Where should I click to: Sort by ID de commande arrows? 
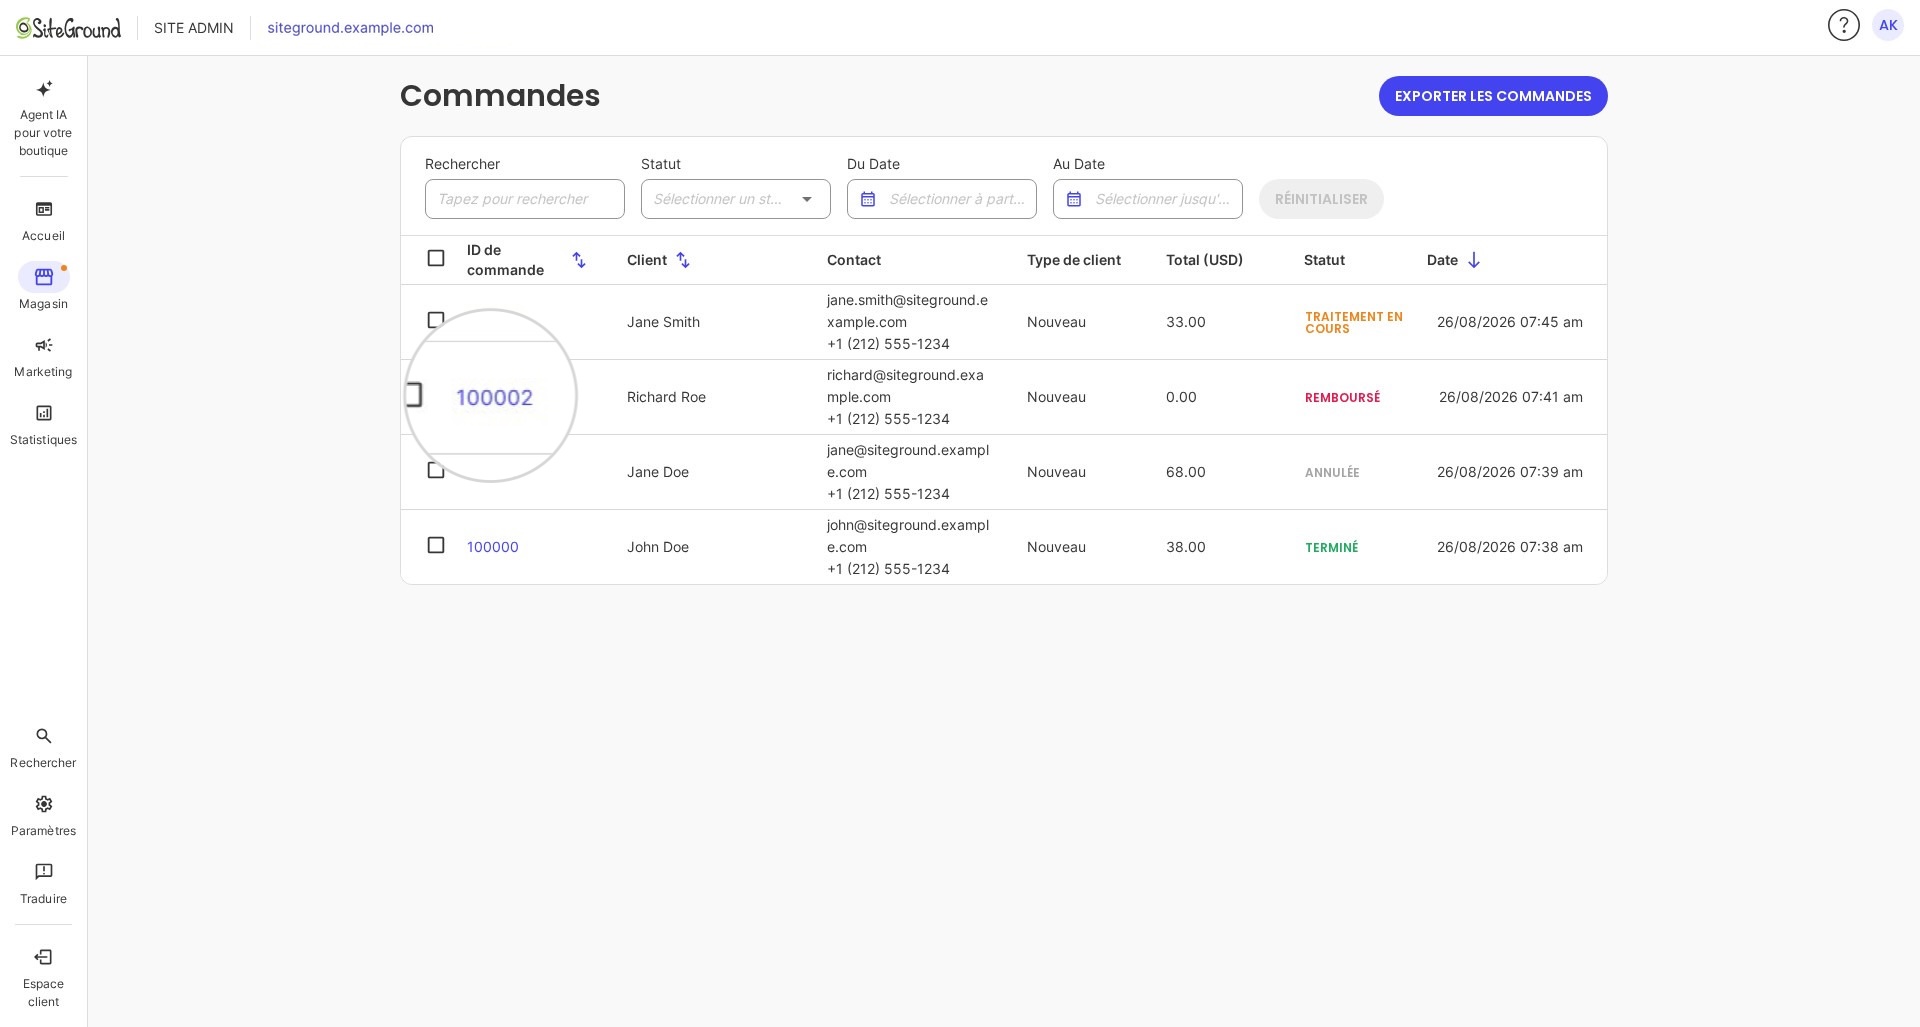coord(579,260)
